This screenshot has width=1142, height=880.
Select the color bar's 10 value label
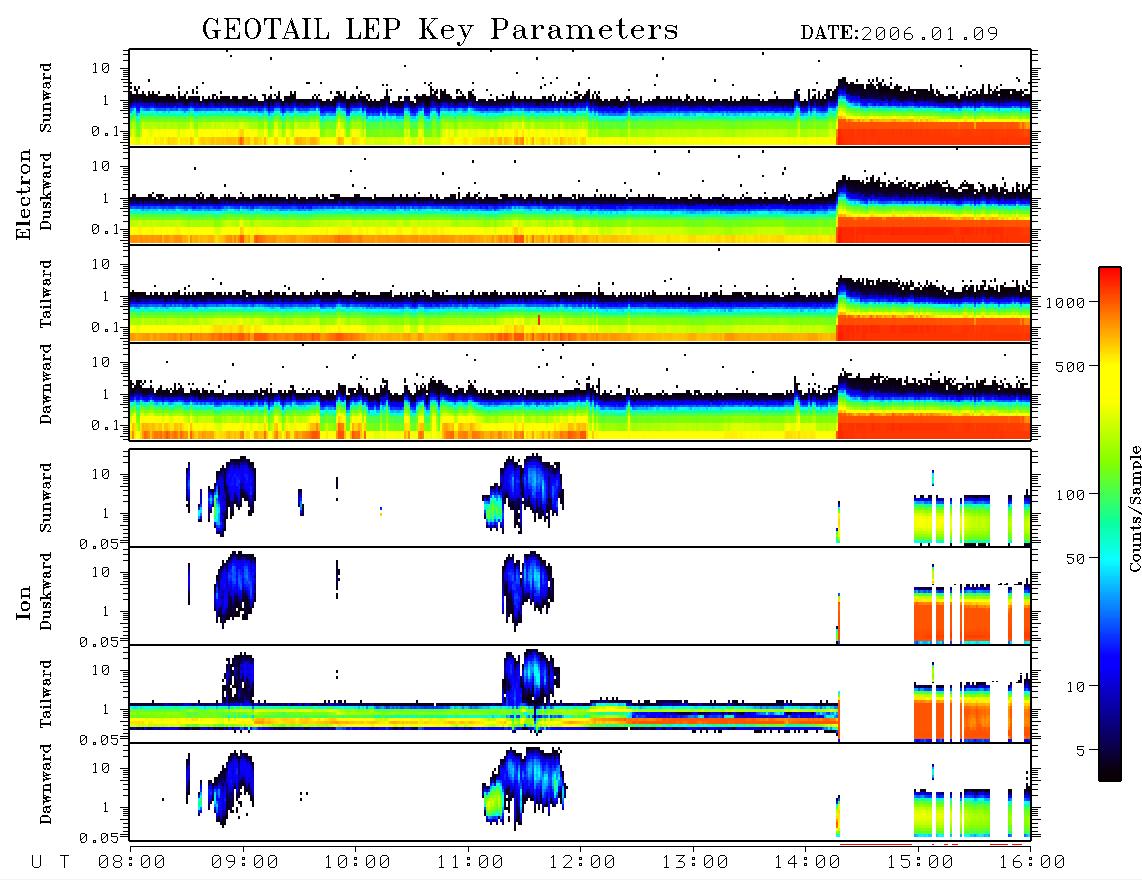[x=1075, y=687]
